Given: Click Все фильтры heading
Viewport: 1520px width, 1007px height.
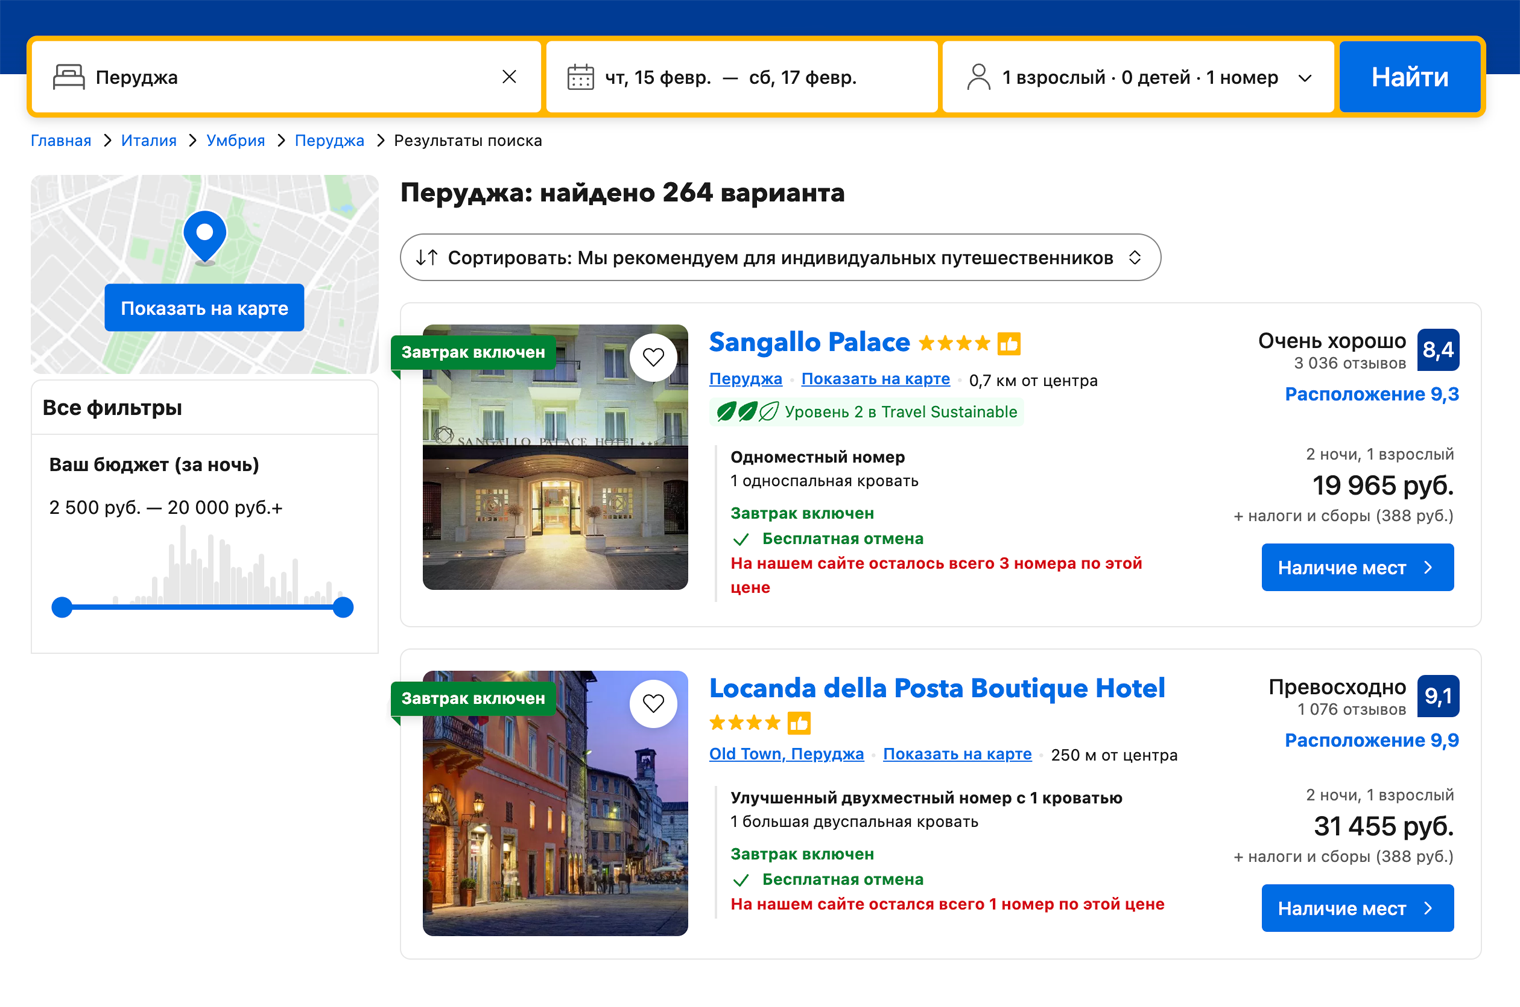Looking at the screenshot, I should pyautogui.click(x=112, y=407).
